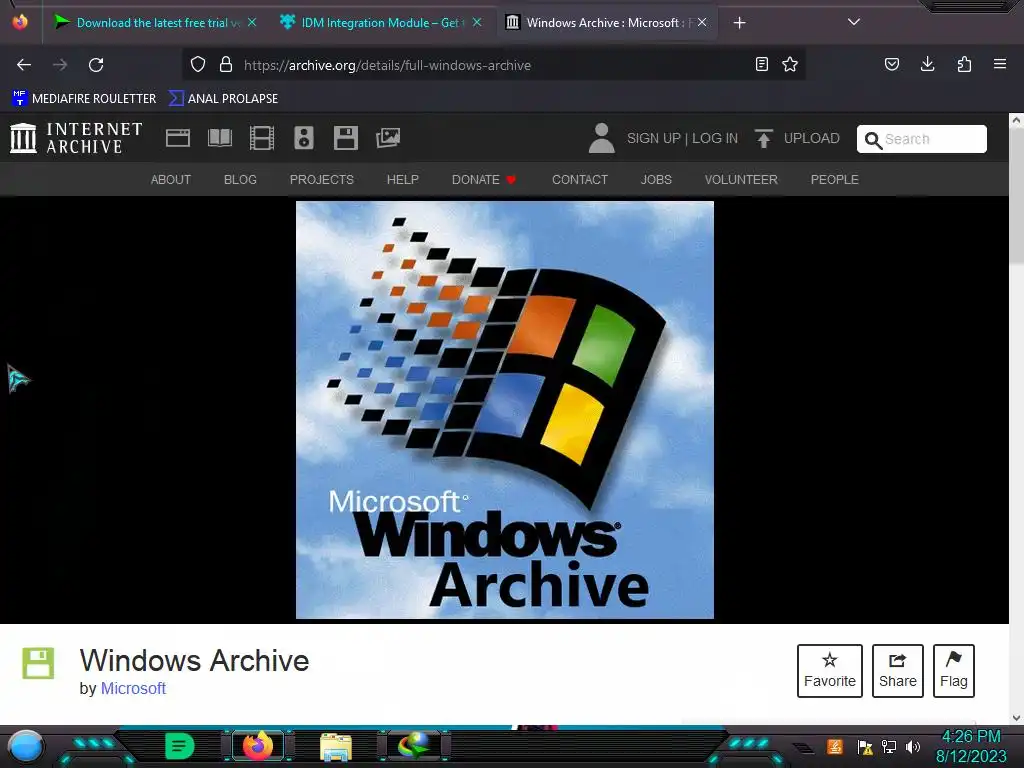Screen dimensions: 1024x768
Task: Reload the page with the refresh icon
Action: (96, 65)
